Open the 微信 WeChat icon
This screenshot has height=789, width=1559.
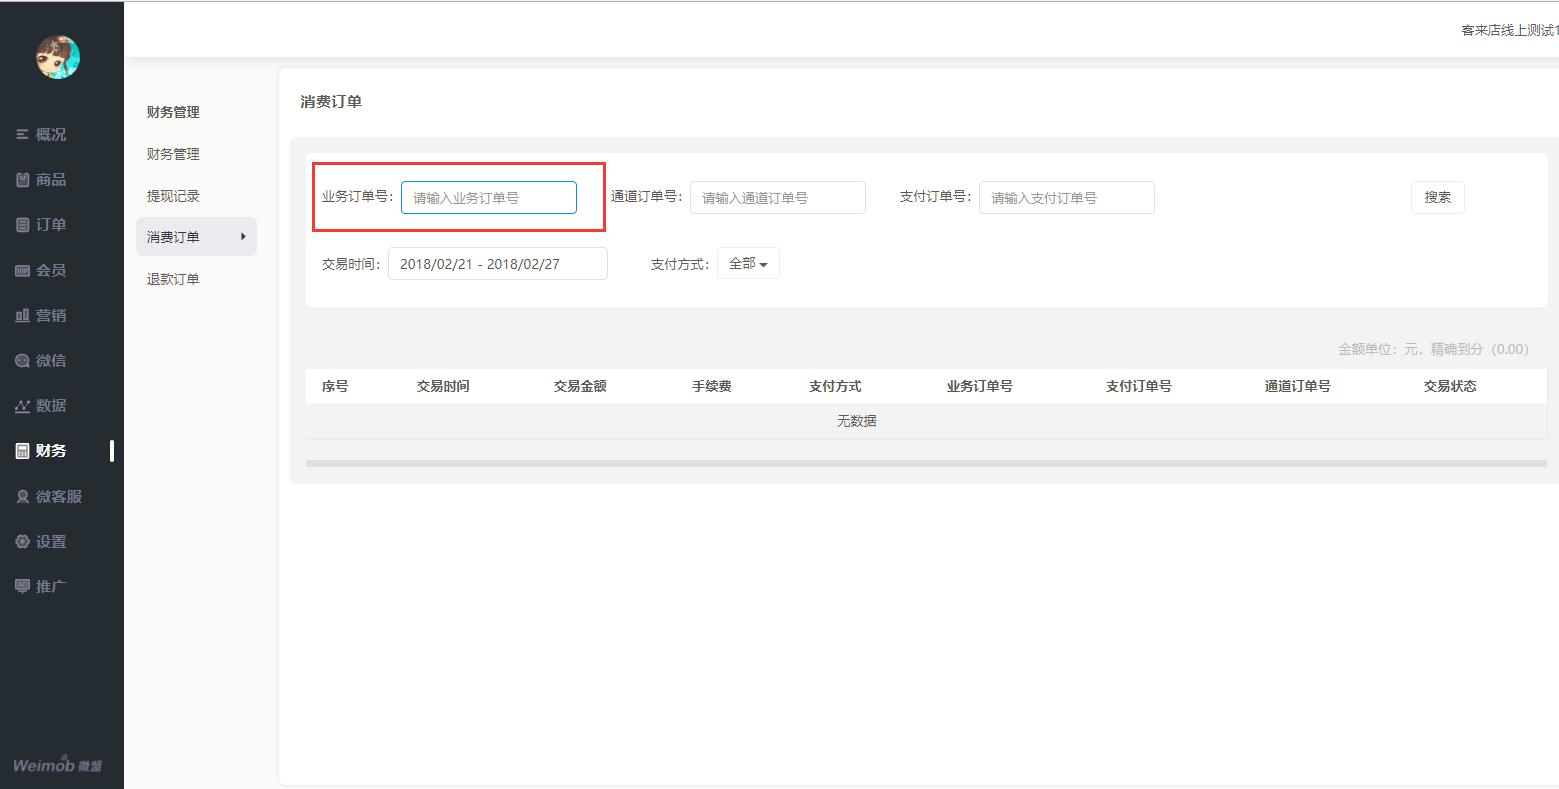(x=22, y=361)
